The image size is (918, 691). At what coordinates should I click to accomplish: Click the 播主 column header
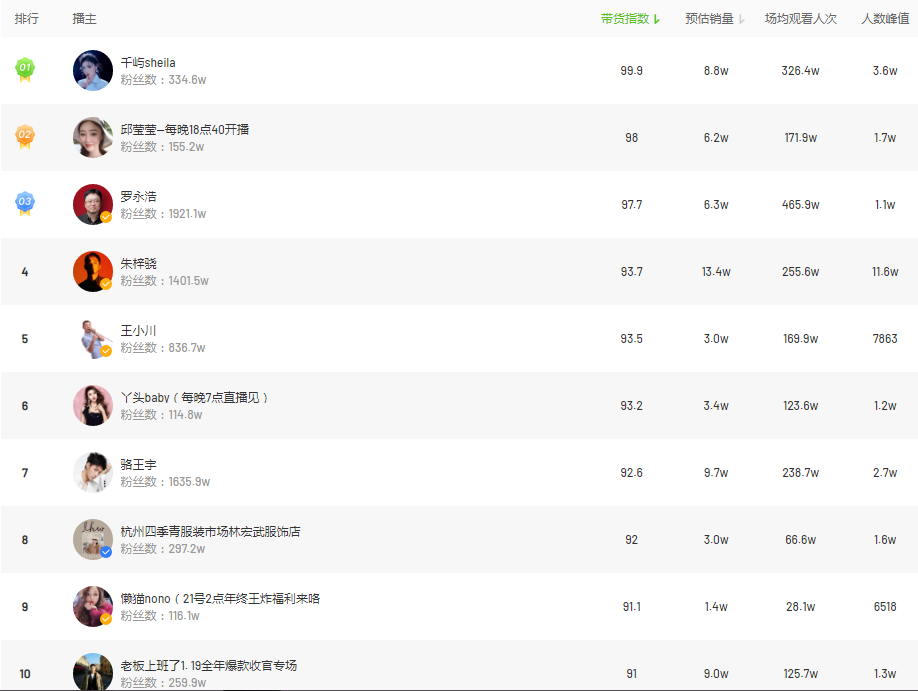point(85,19)
